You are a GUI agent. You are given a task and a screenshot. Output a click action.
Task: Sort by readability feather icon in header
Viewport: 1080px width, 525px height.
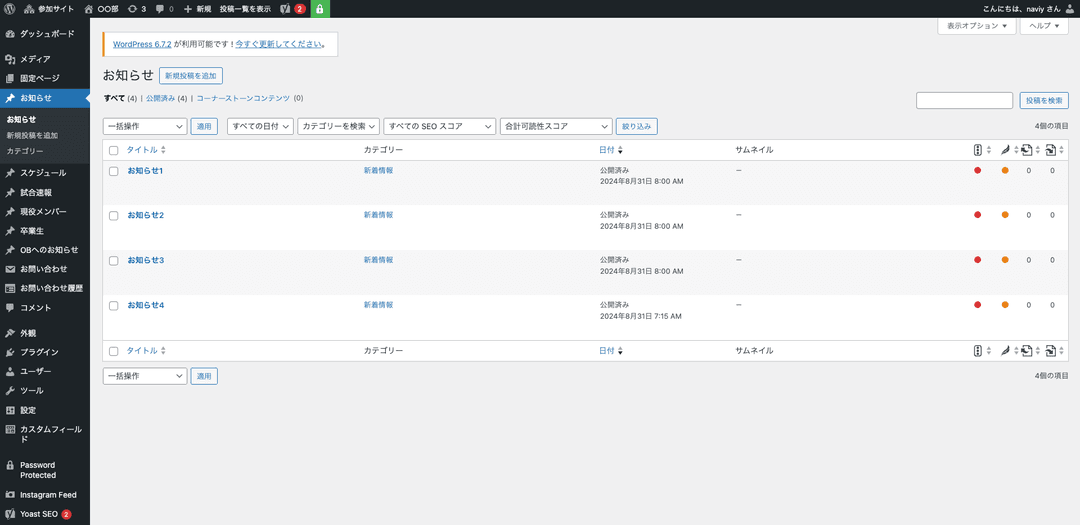(1008, 150)
